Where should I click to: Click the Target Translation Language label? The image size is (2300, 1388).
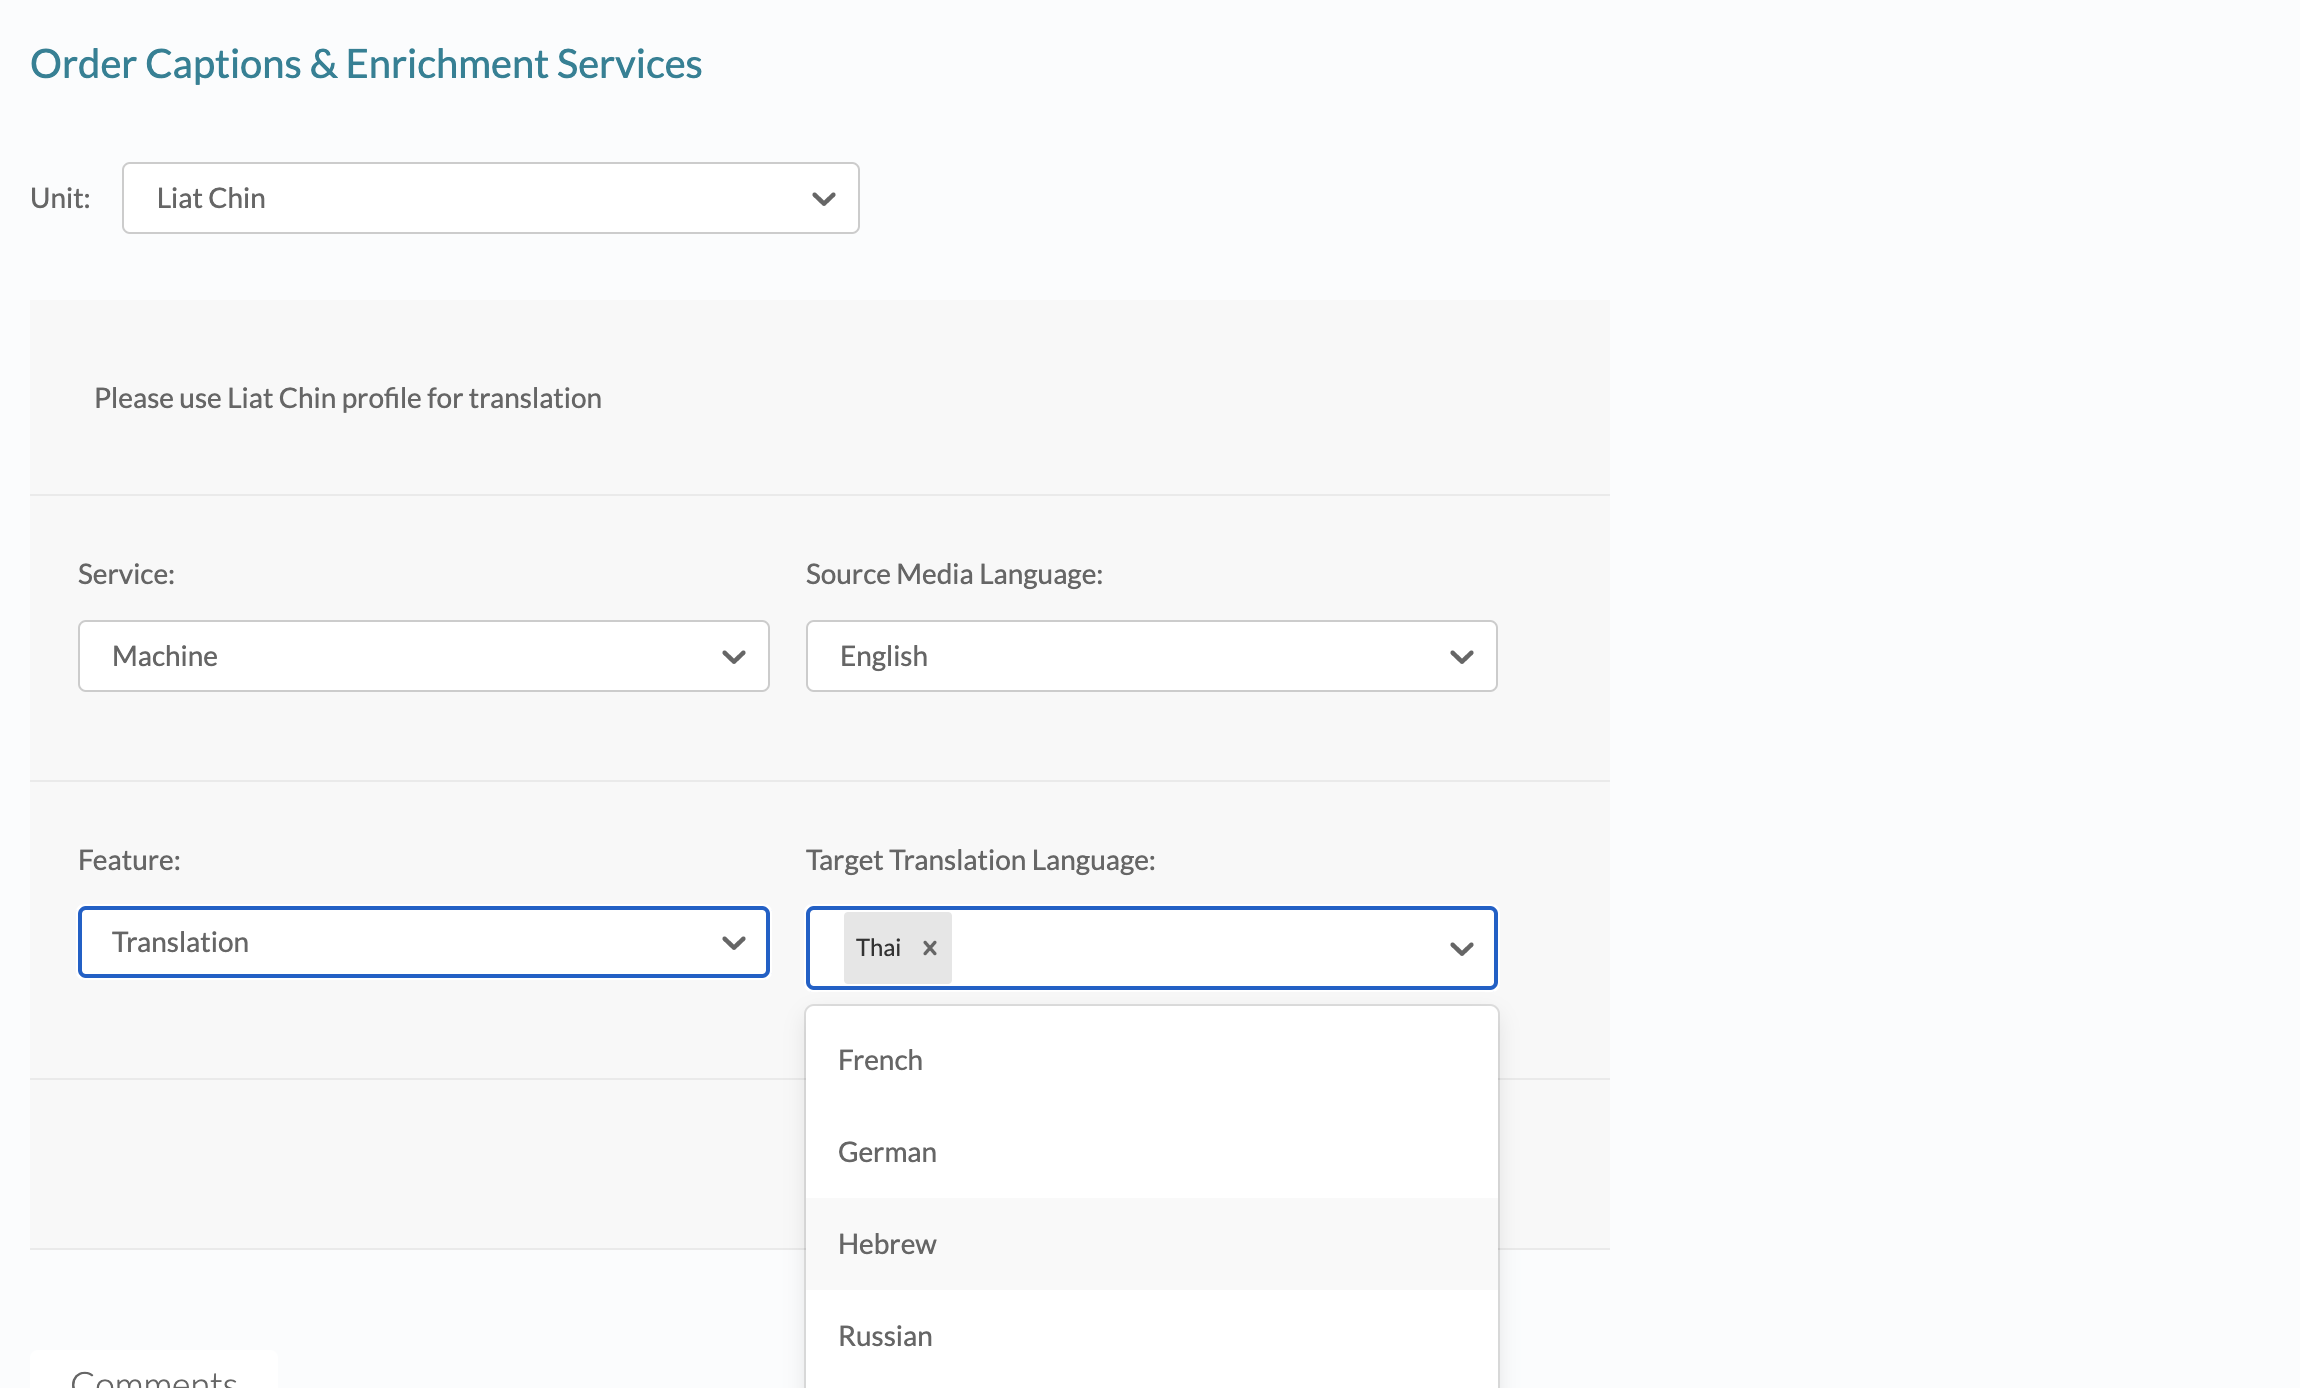980,860
